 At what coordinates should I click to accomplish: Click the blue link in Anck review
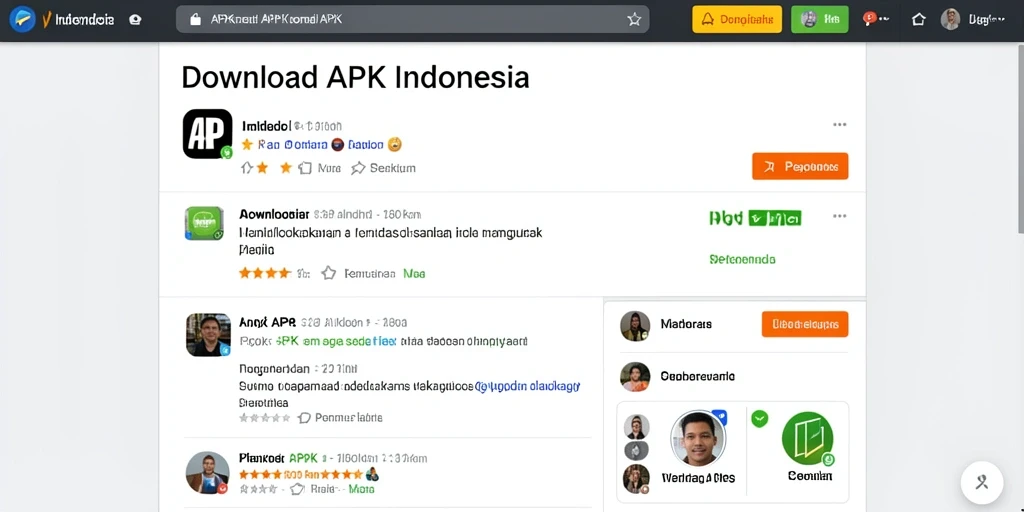click(x=527, y=387)
